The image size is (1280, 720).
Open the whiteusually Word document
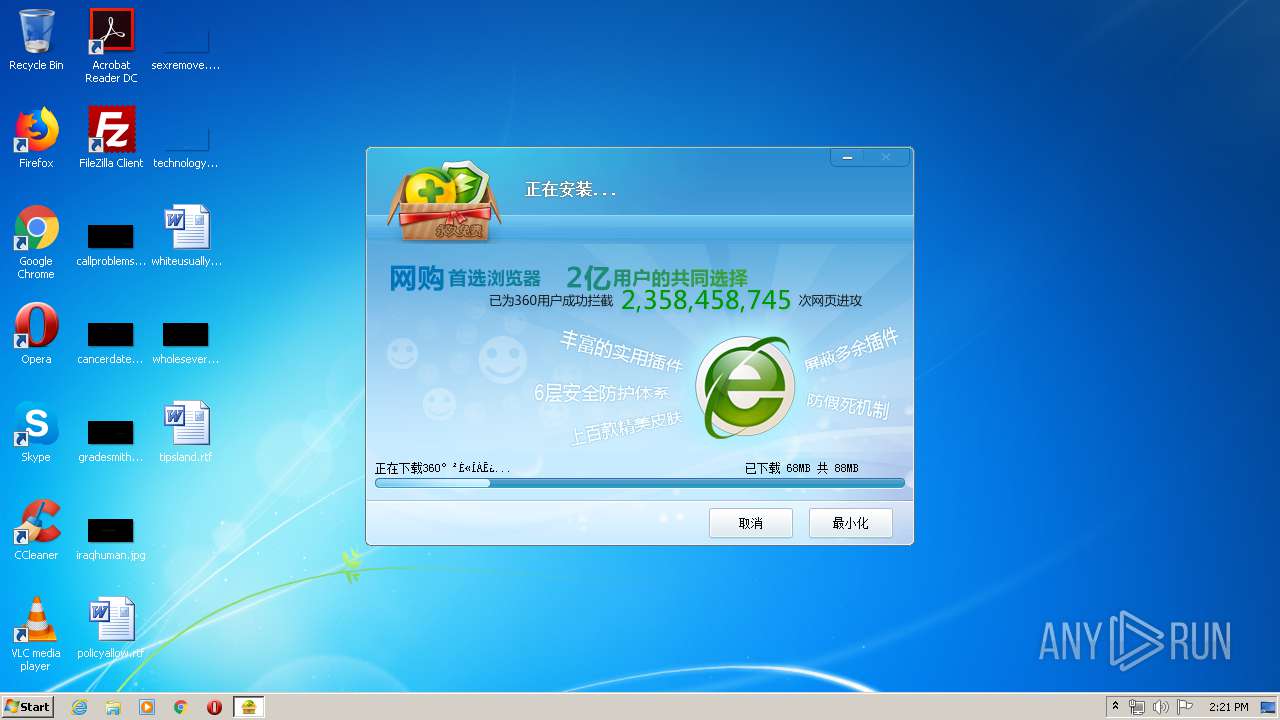[186, 236]
